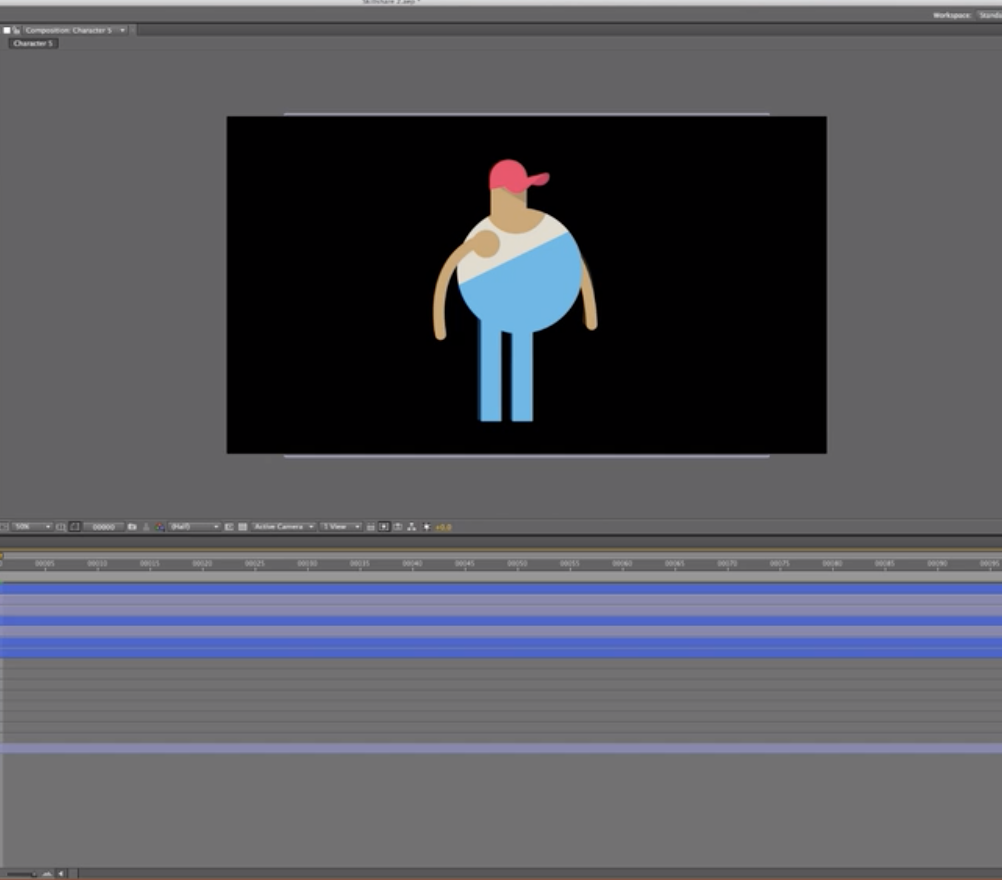
Task: Click the zoom in mountains icon in timeline
Action: (46, 873)
